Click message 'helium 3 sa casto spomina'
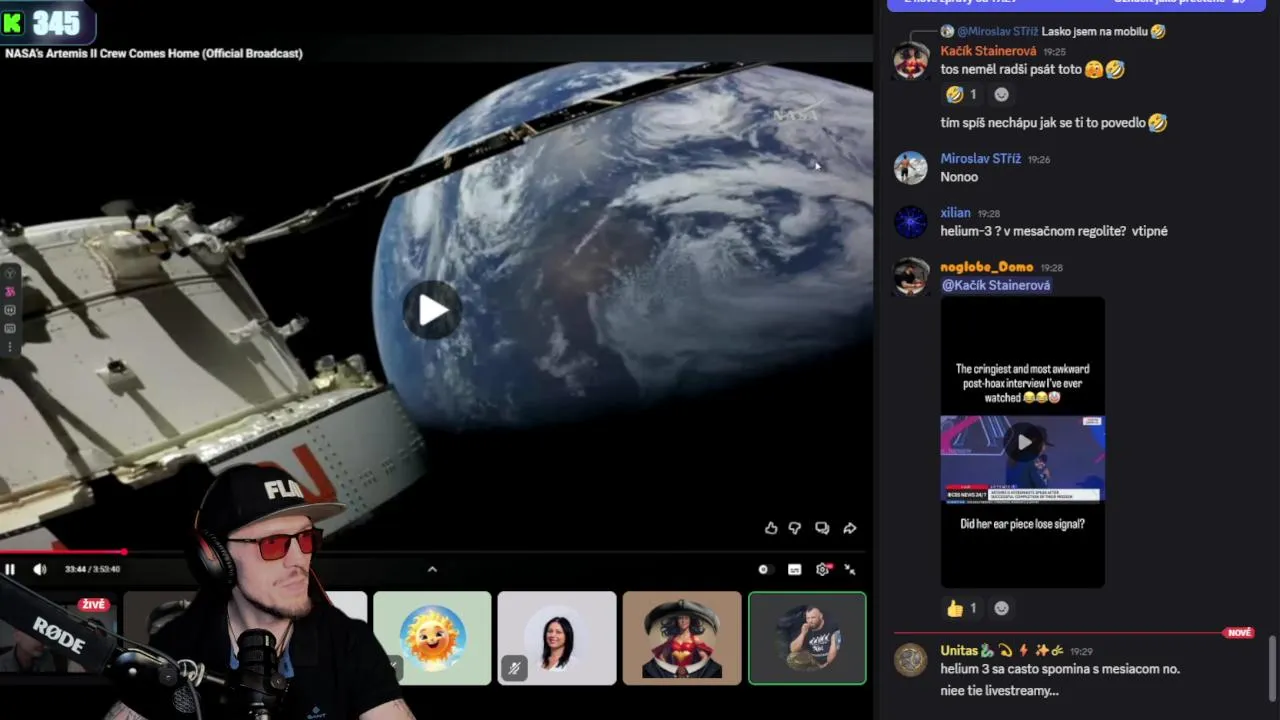Screen dimensions: 1280x720 [x=1060, y=669]
